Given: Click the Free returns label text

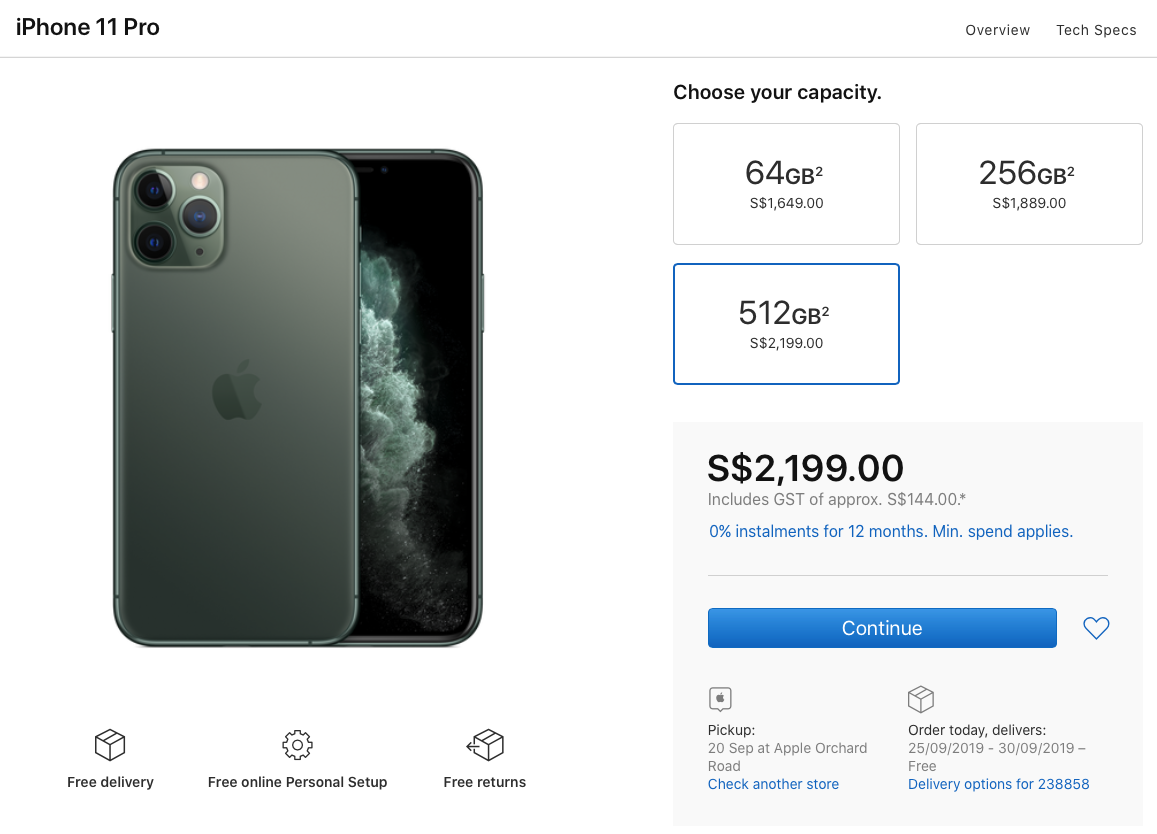Looking at the screenshot, I should click(485, 782).
